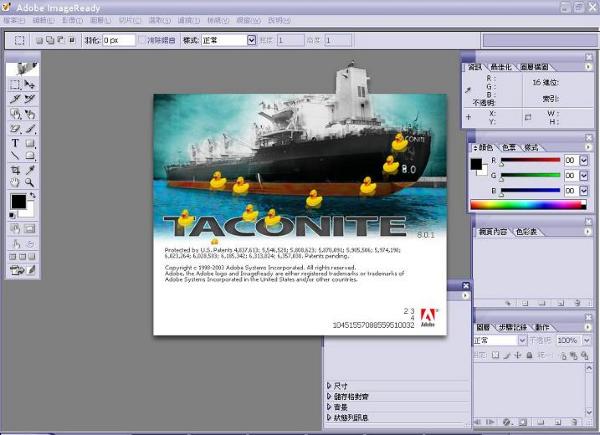Switch to the 步驟記錄 tab
This screenshot has height=435, width=600.
click(x=513, y=327)
